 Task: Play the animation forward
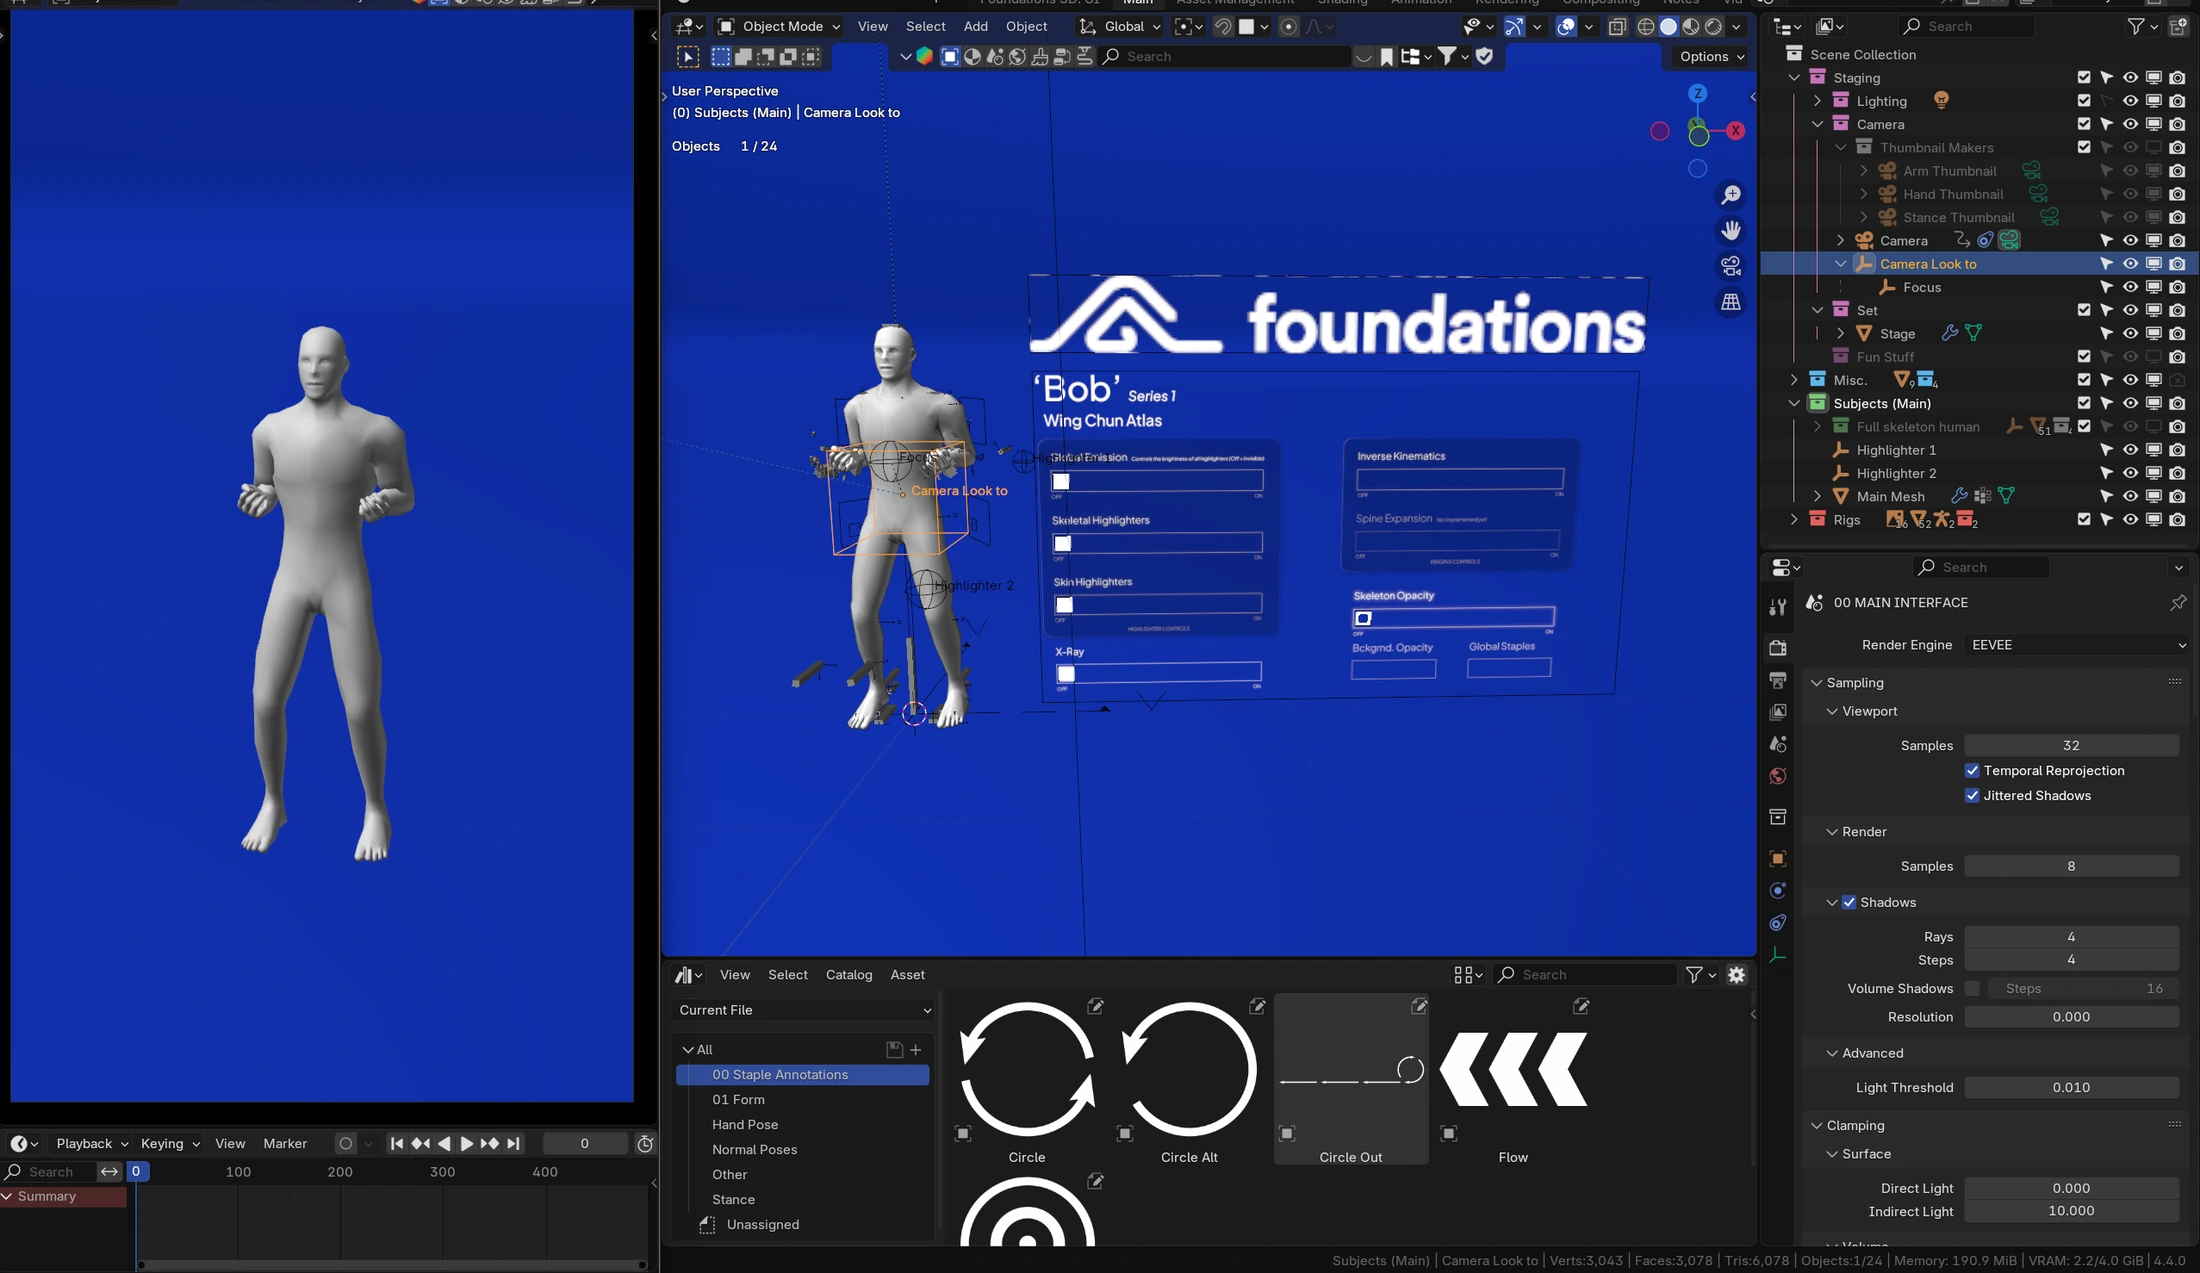click(466, 1143)
